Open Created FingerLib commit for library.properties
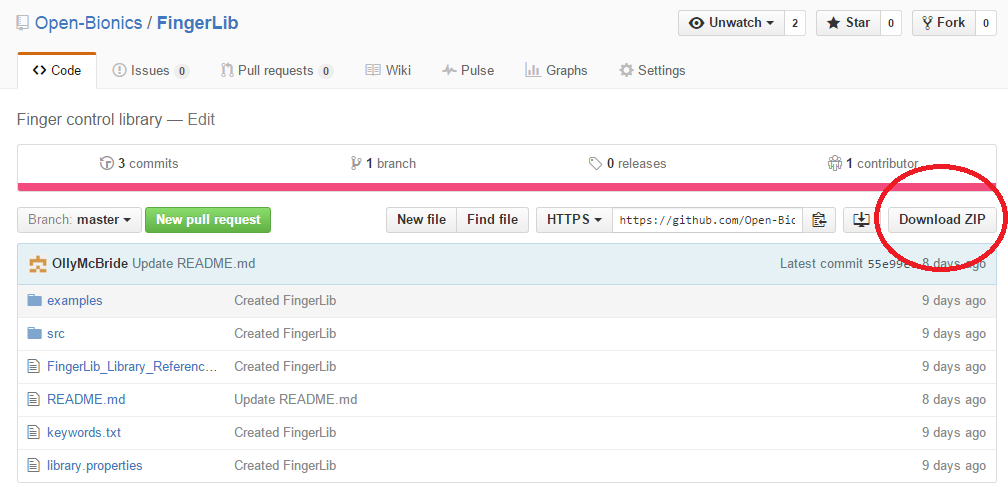The width and height of the screenshot is (1008, 487). pos(285,465)
